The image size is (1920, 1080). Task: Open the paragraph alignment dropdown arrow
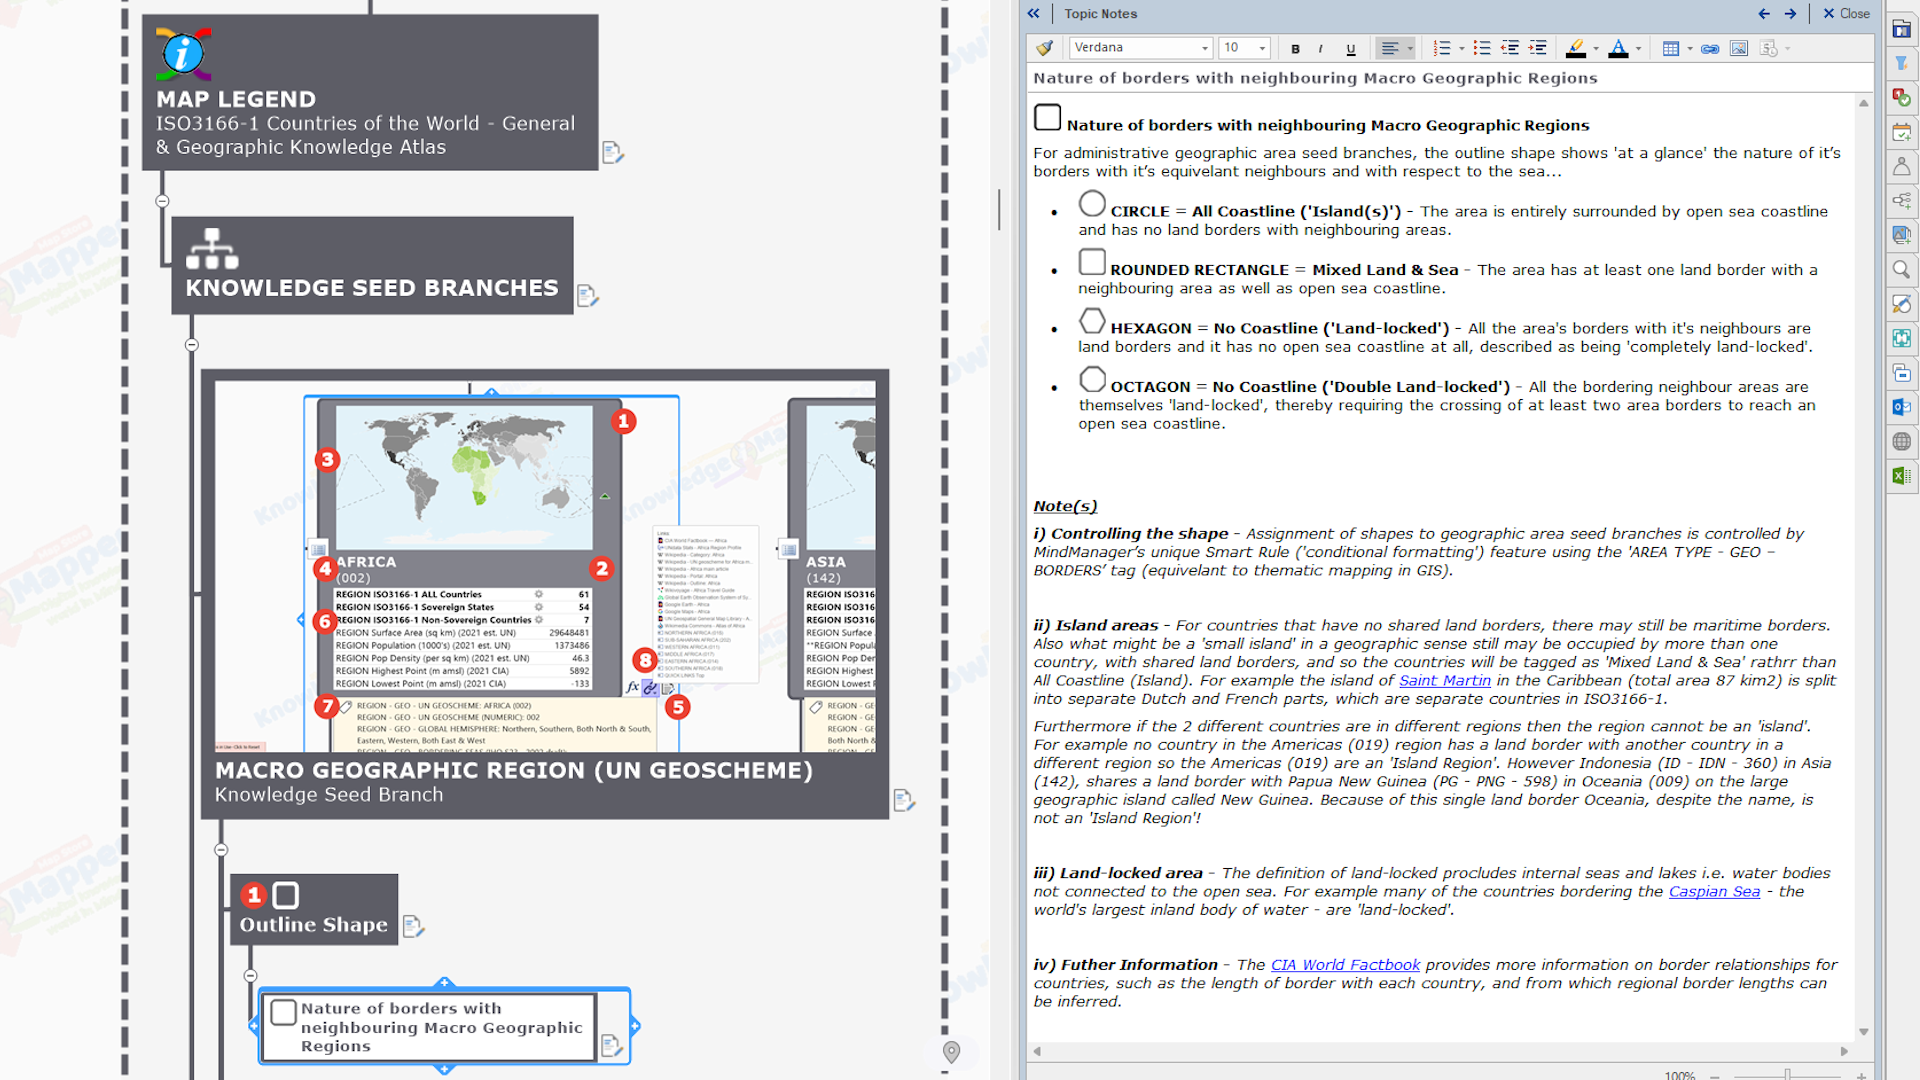[x=1410, y=48]
